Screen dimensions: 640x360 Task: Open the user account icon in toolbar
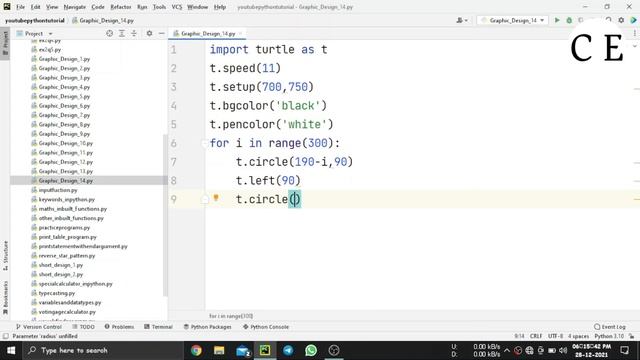tap(462, 20)
